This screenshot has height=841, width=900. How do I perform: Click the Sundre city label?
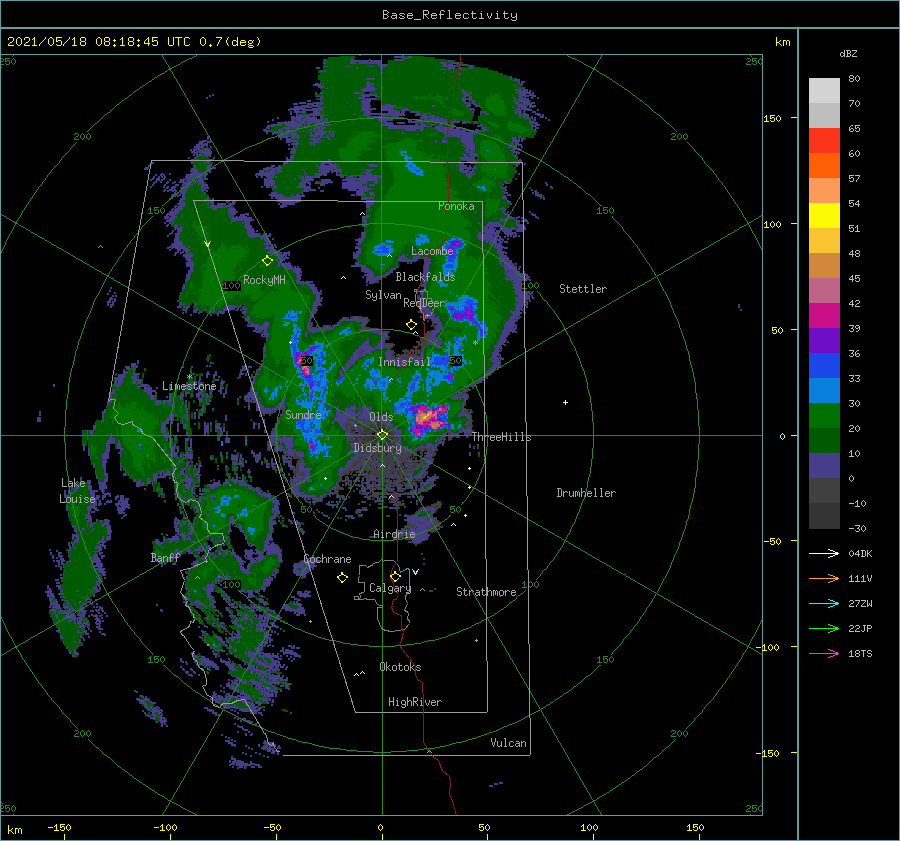point(303,415)
